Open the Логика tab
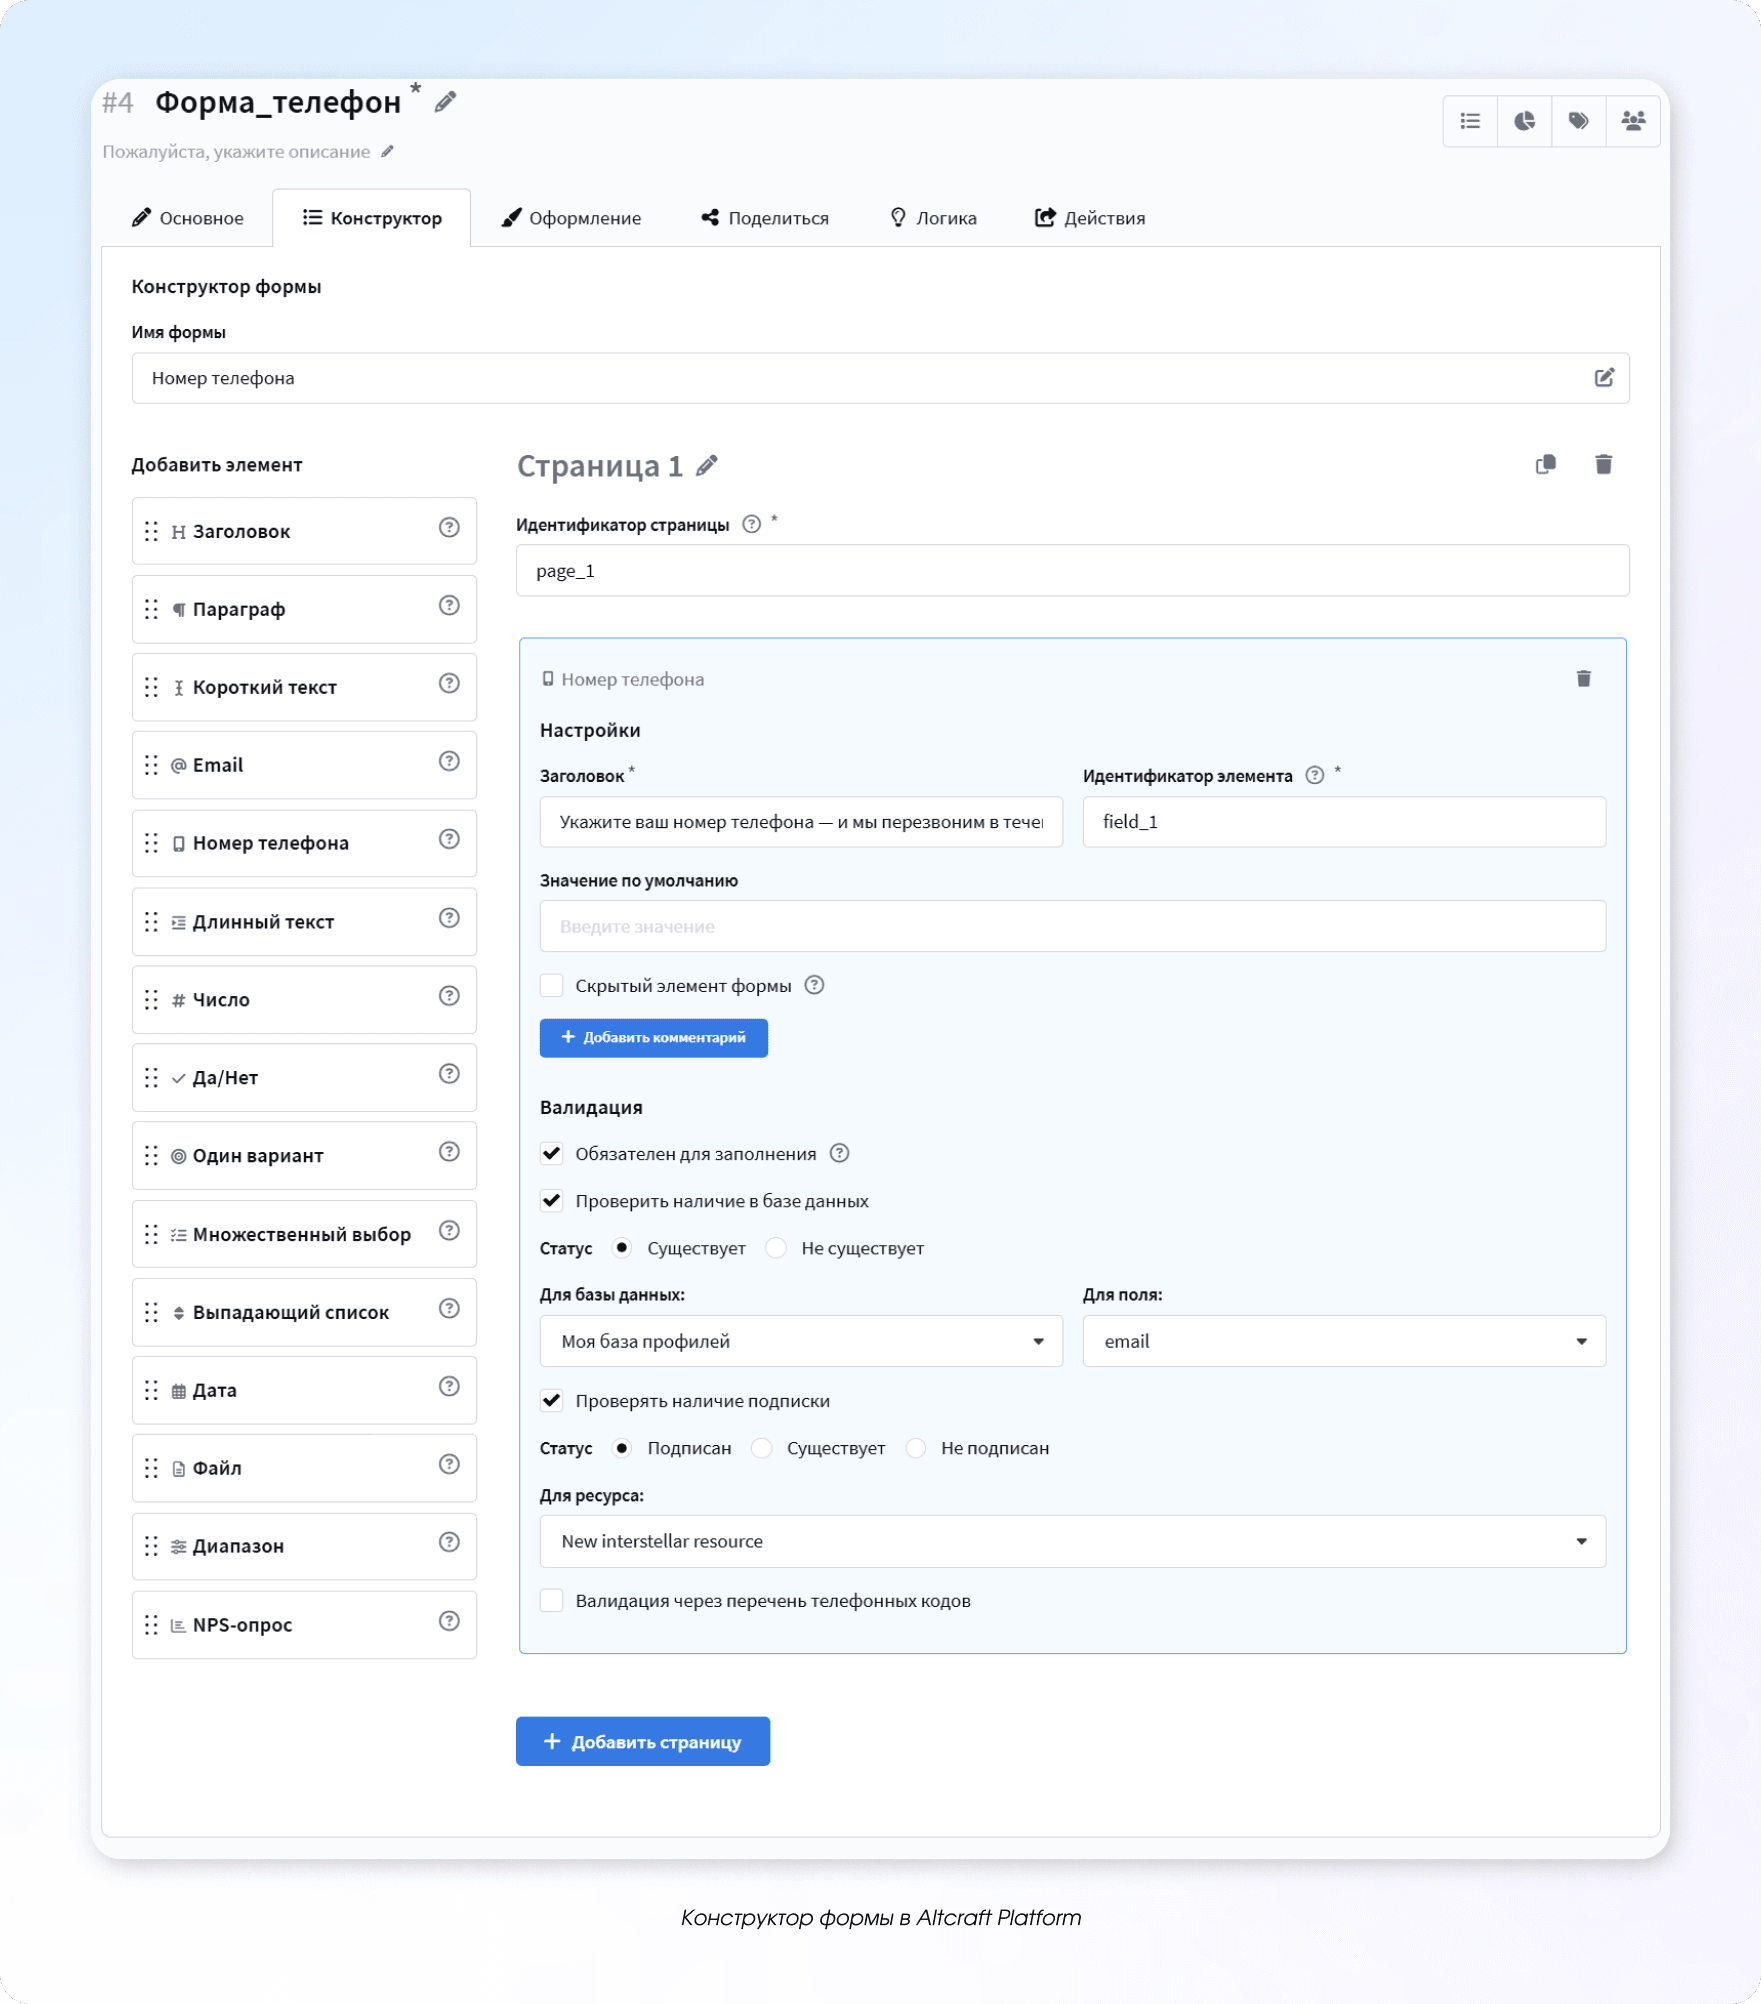 click(x=933, y=218)
